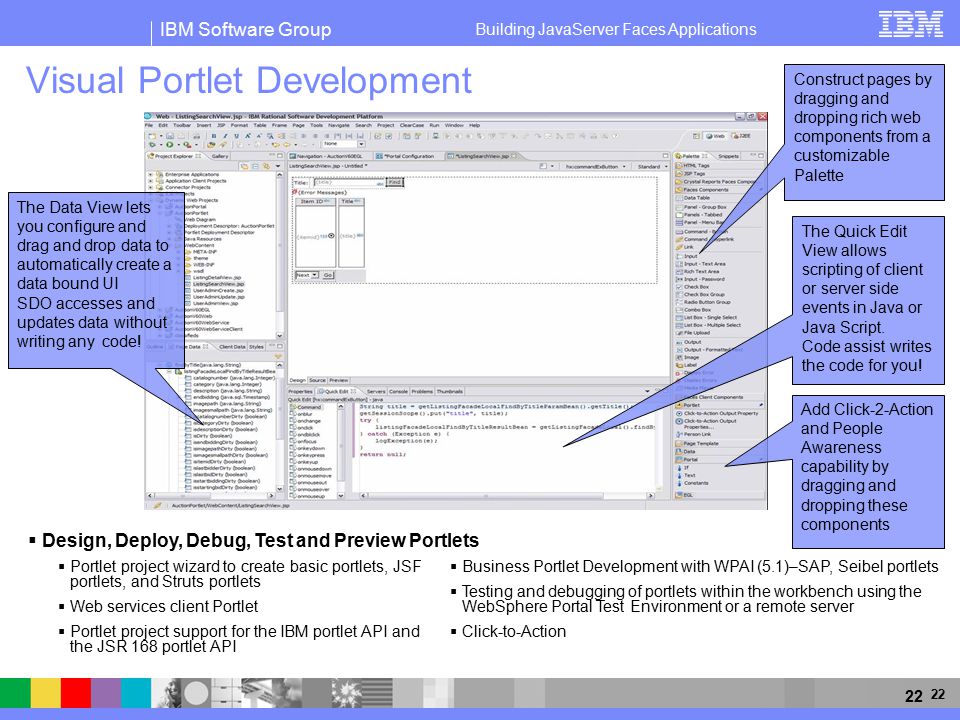Open the Standard dropdown in editor toolbar
The height and width of the screenshot is (720, 960).
[x=653, y=167]
